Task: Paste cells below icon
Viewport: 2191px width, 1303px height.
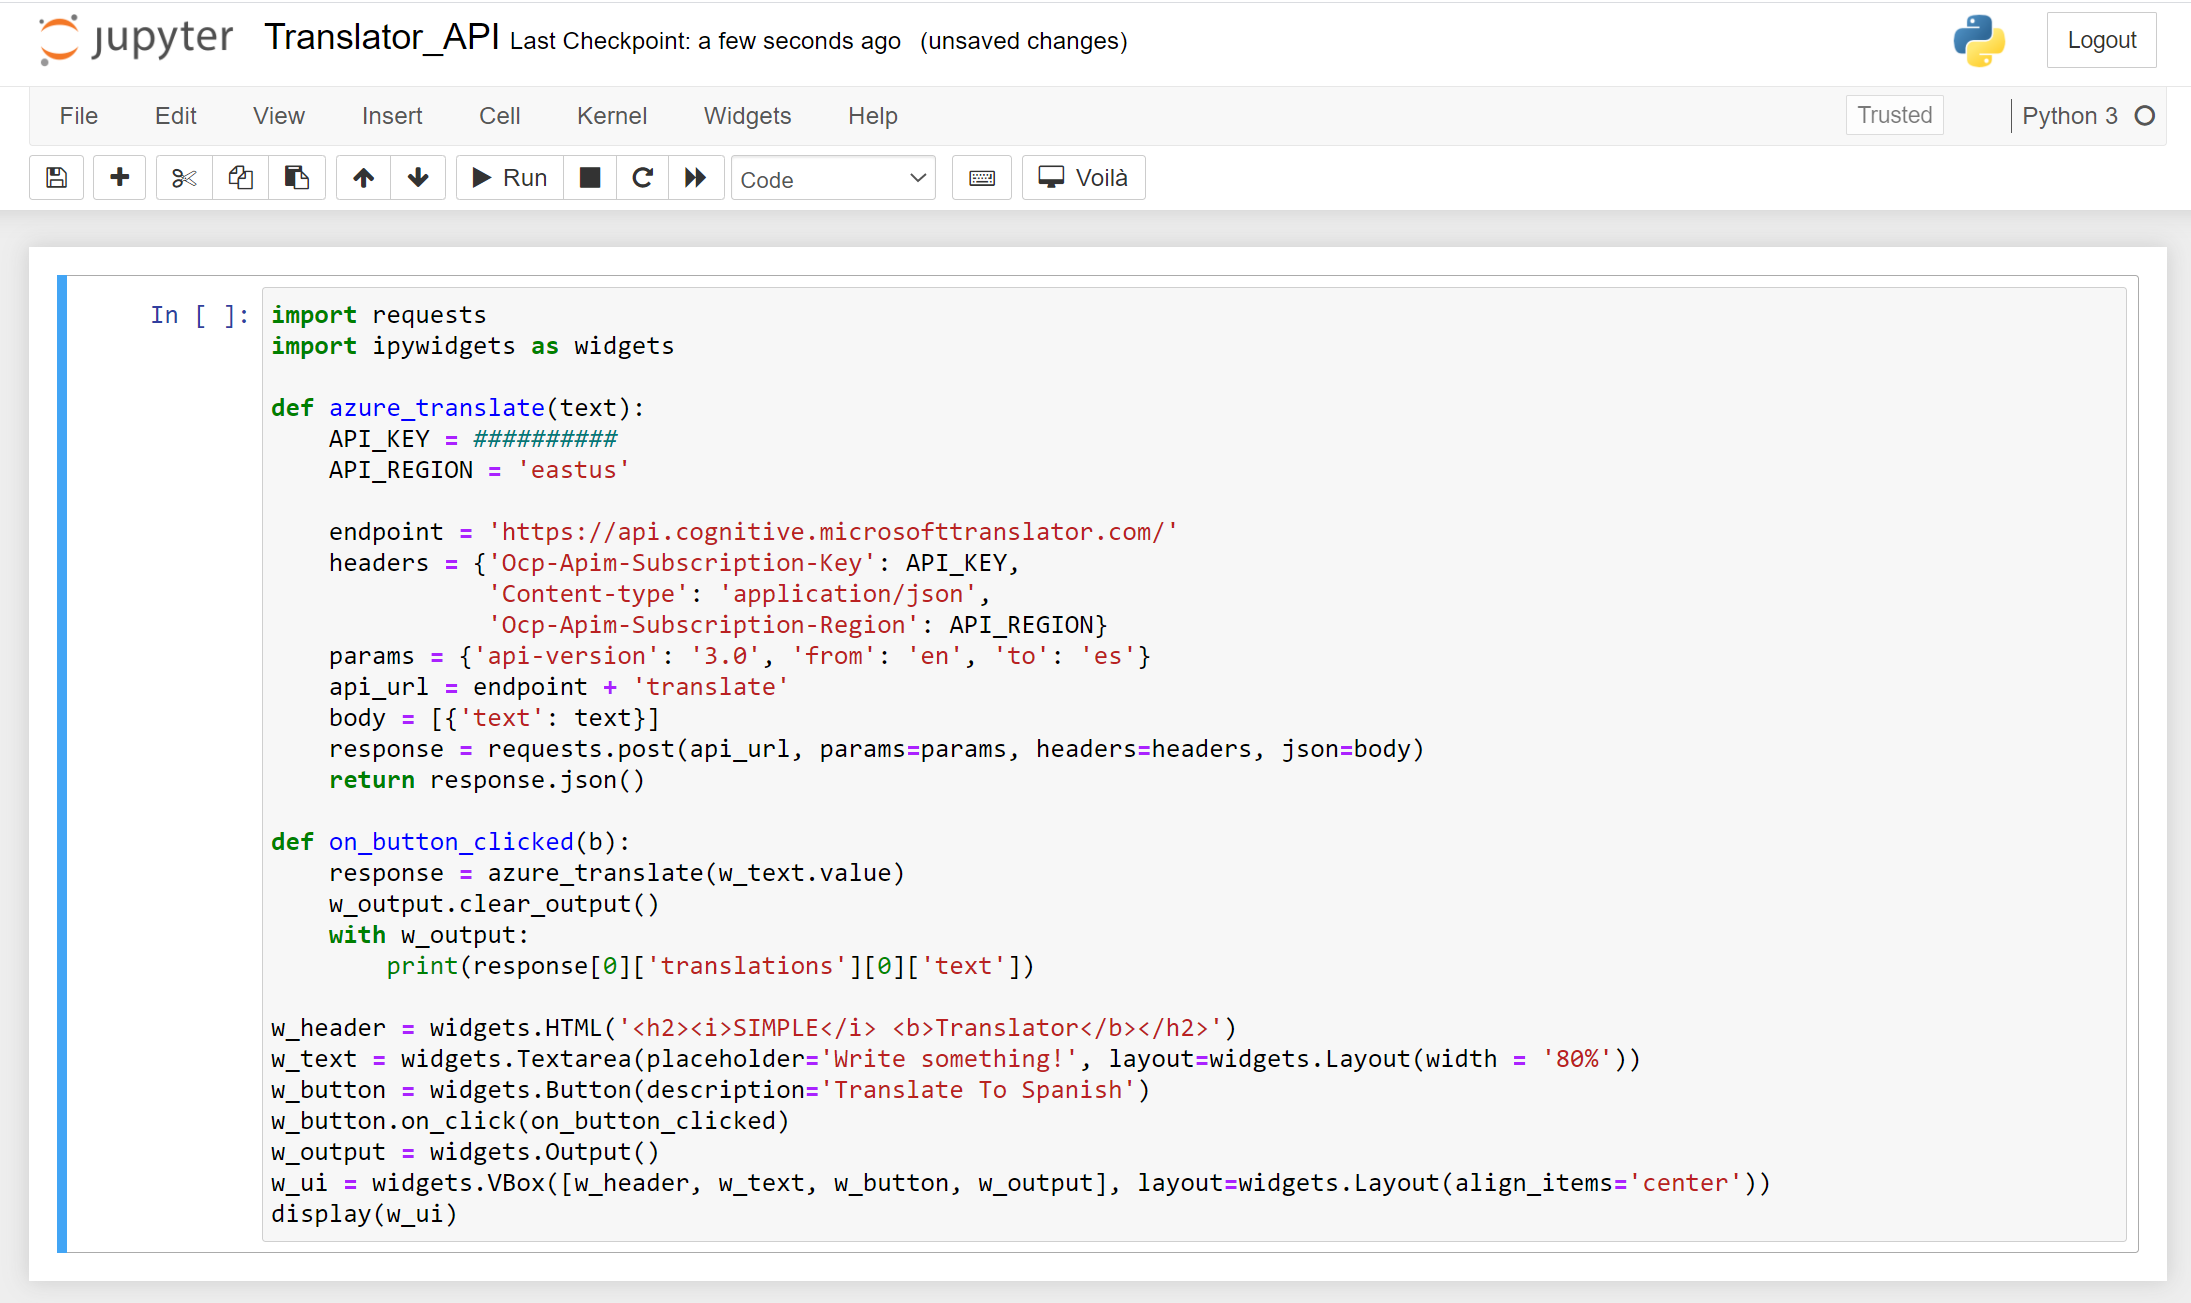Action: 297,178
